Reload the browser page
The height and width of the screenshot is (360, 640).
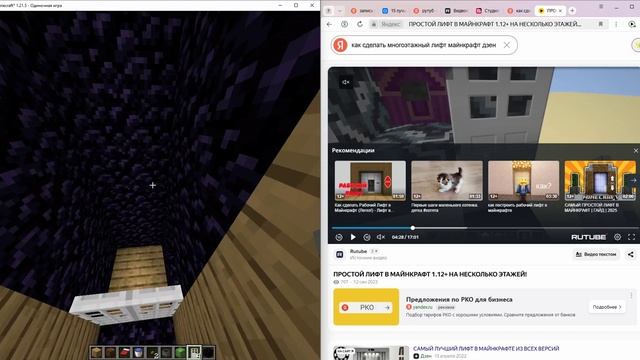(x=360, y=24)
